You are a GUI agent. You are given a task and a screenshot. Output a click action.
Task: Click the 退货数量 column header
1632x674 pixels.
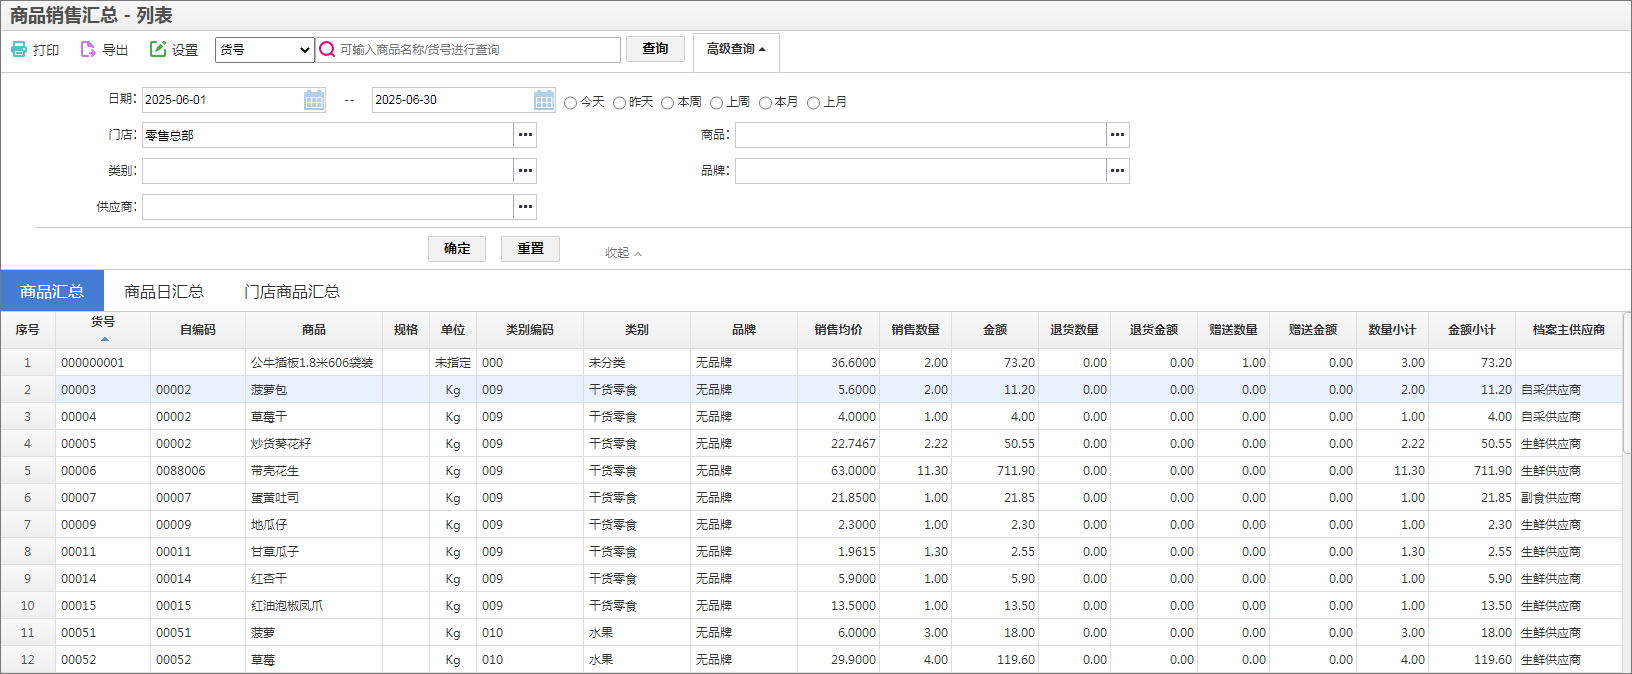(1074, 329)
